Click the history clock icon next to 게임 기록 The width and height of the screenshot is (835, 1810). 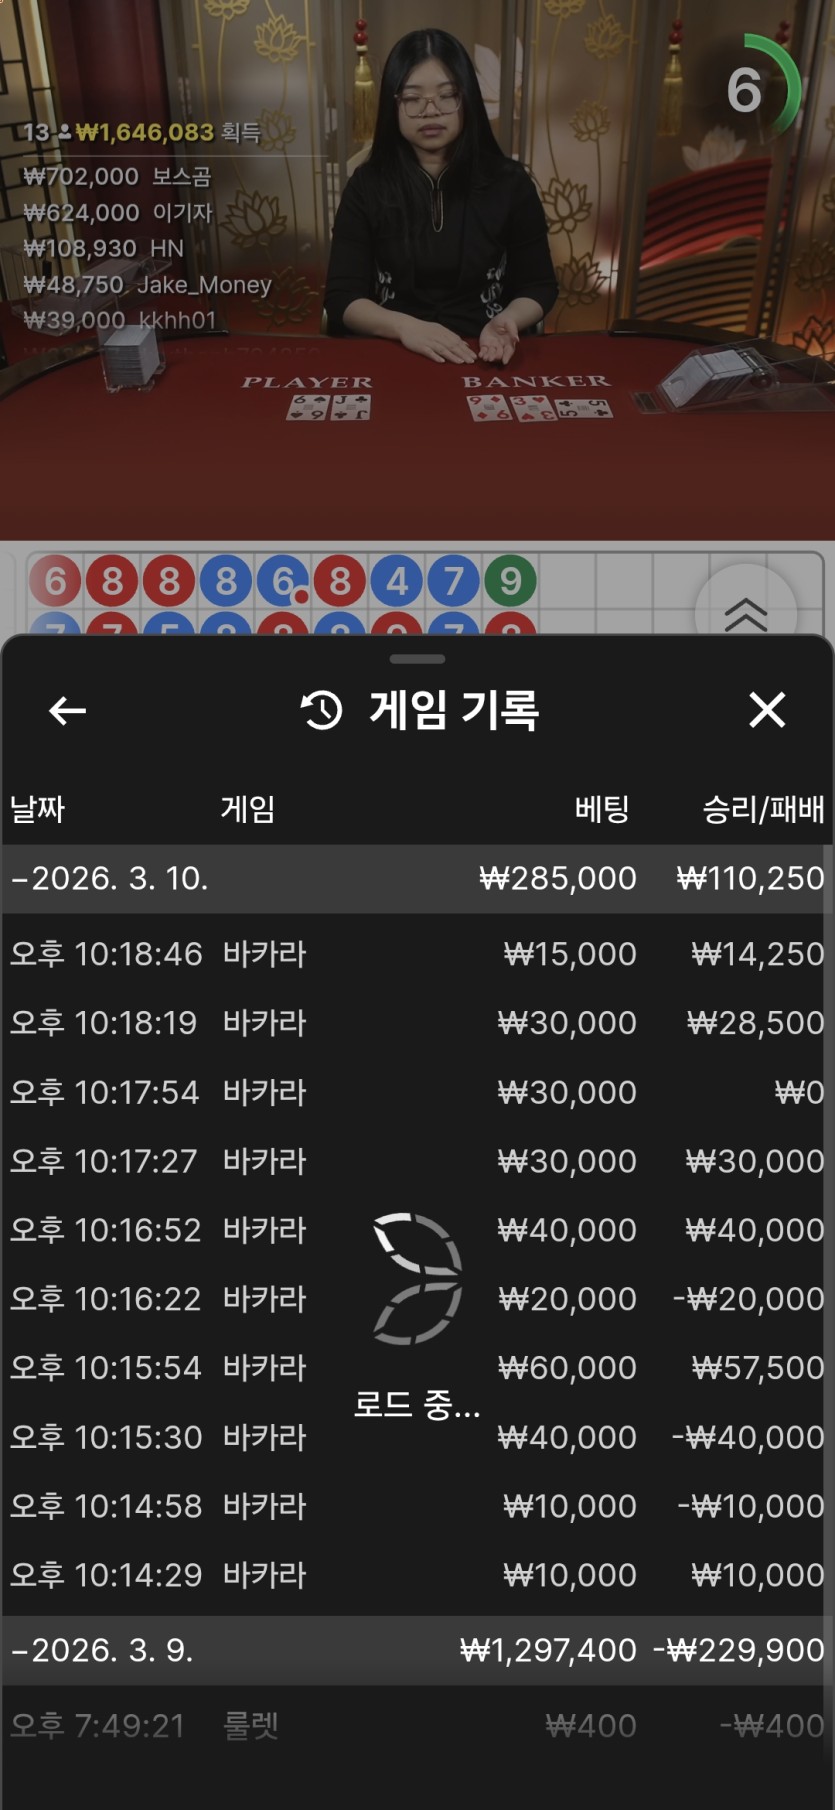tap(322, 710)
